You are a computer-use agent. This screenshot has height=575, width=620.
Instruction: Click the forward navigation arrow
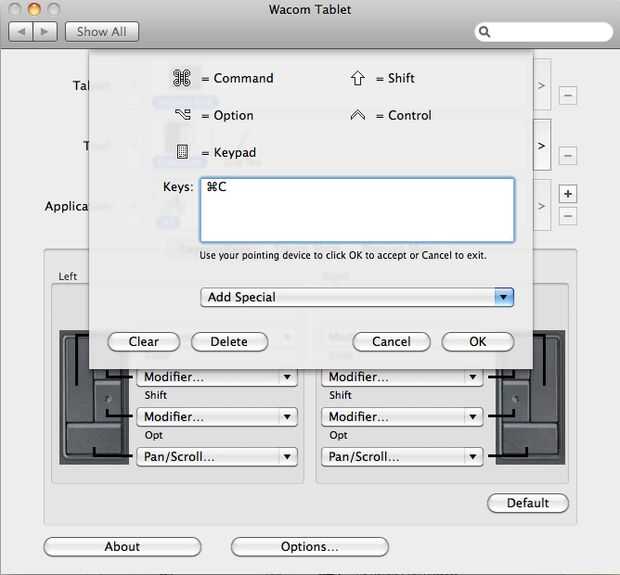tap(46, 32)
